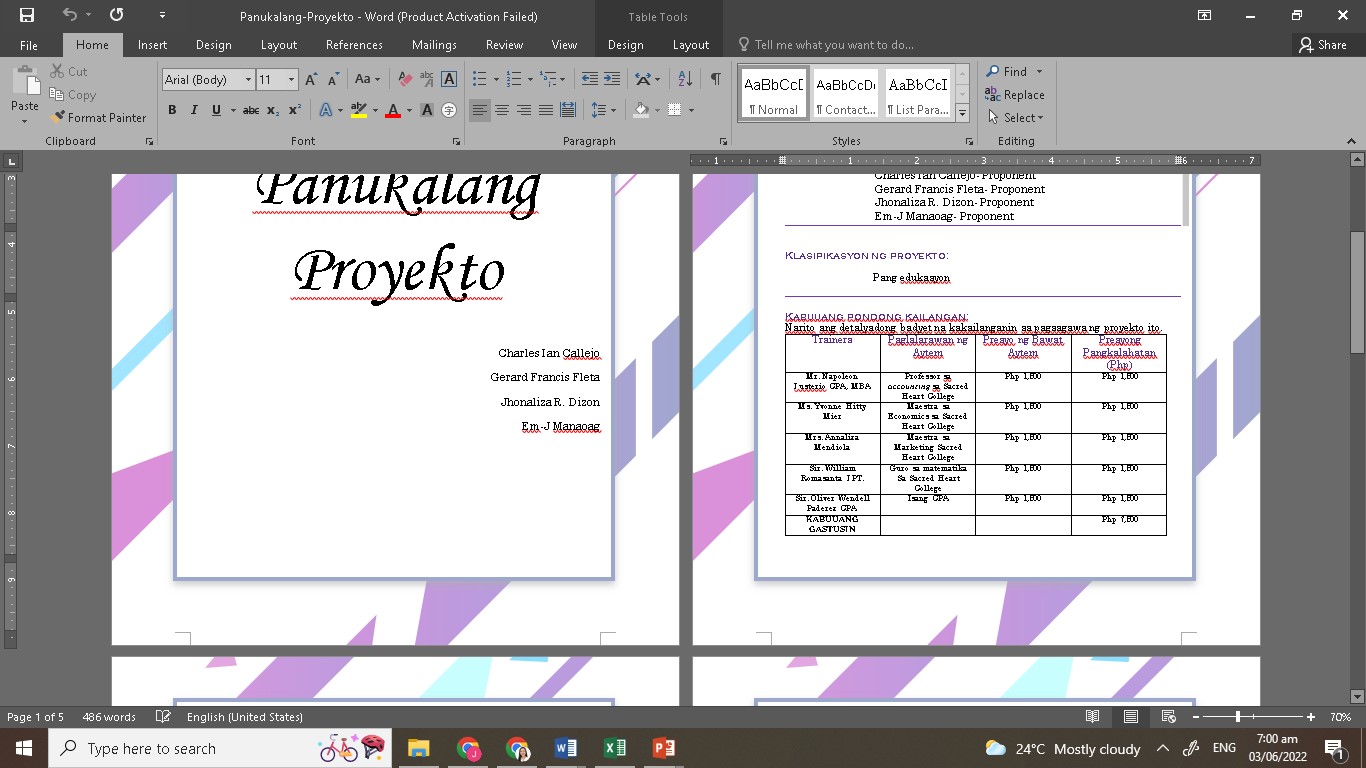
Task: Clear all formatting with the eraser icon
Action: 405,79
